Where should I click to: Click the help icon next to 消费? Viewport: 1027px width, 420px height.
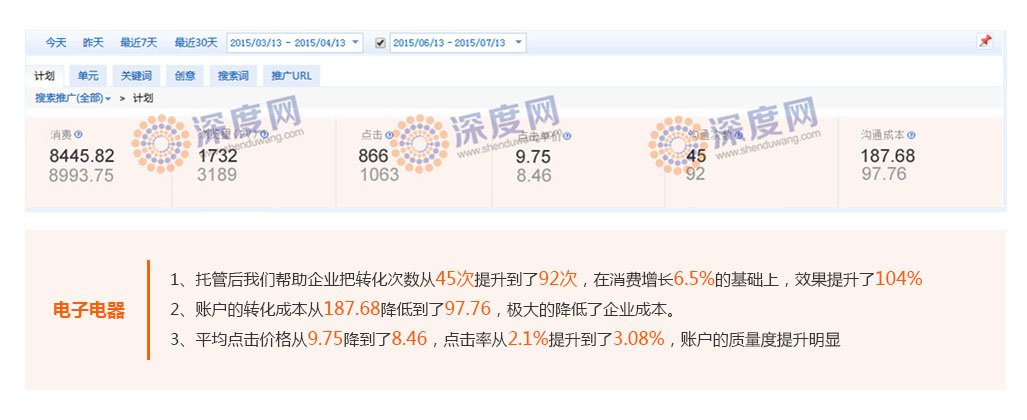pos(78,134)
